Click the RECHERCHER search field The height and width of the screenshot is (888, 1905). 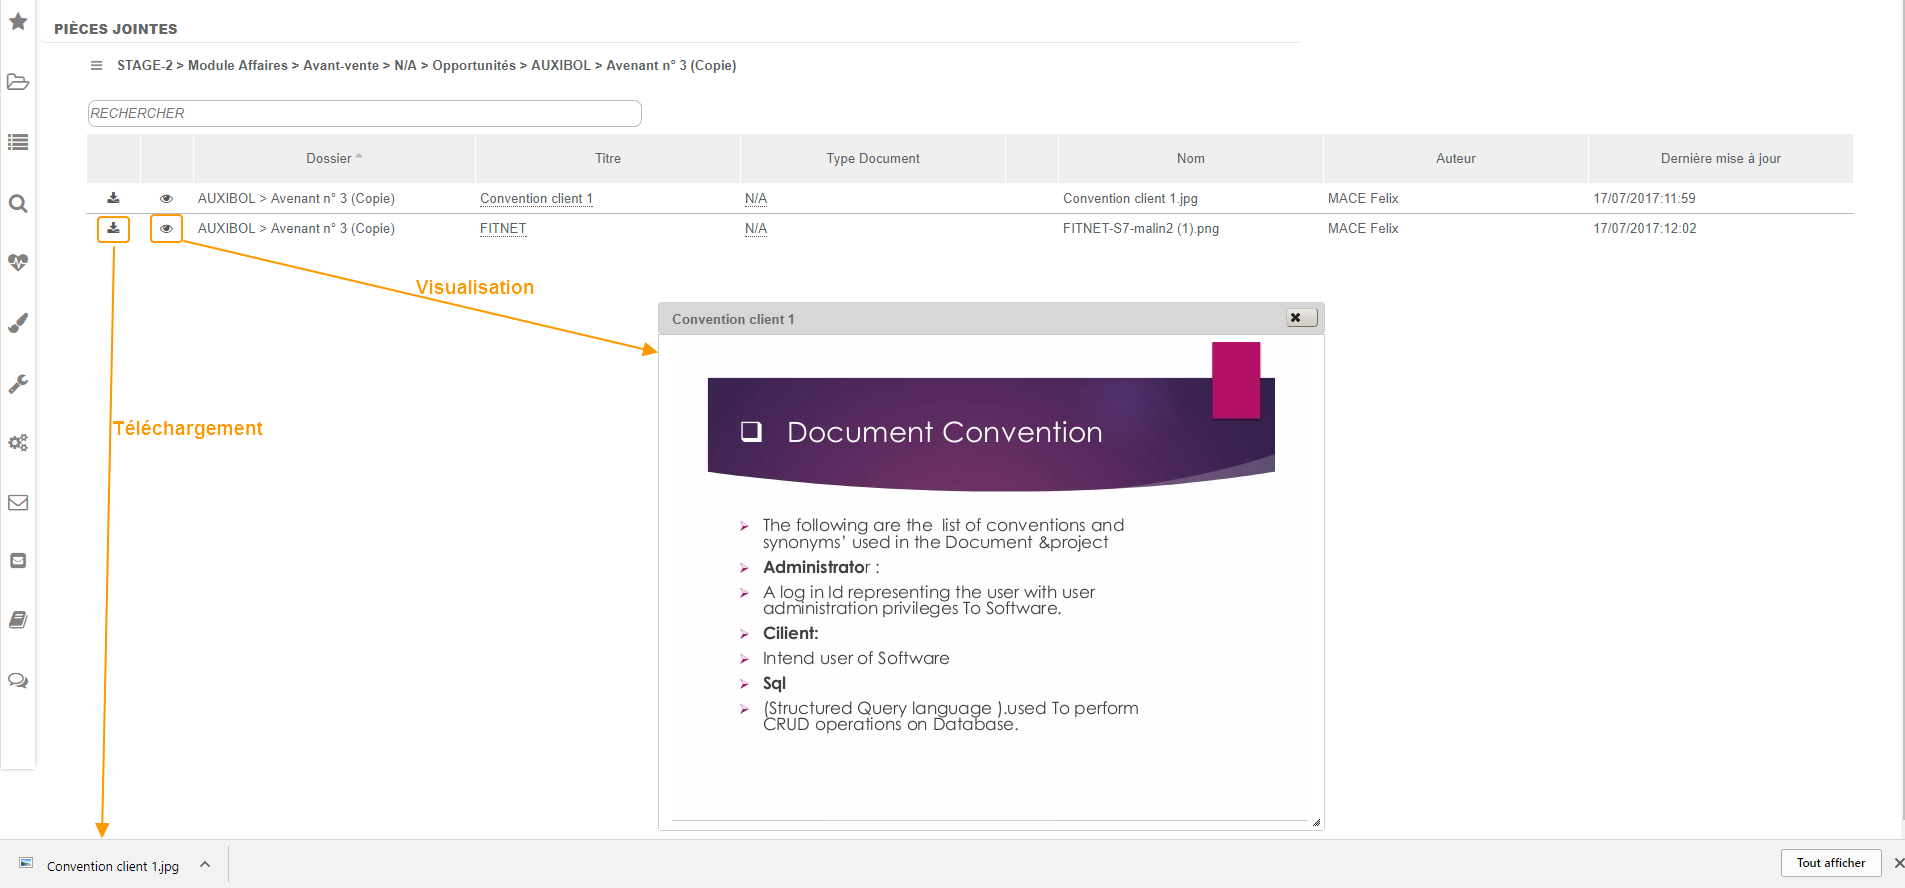pos(364,113)
